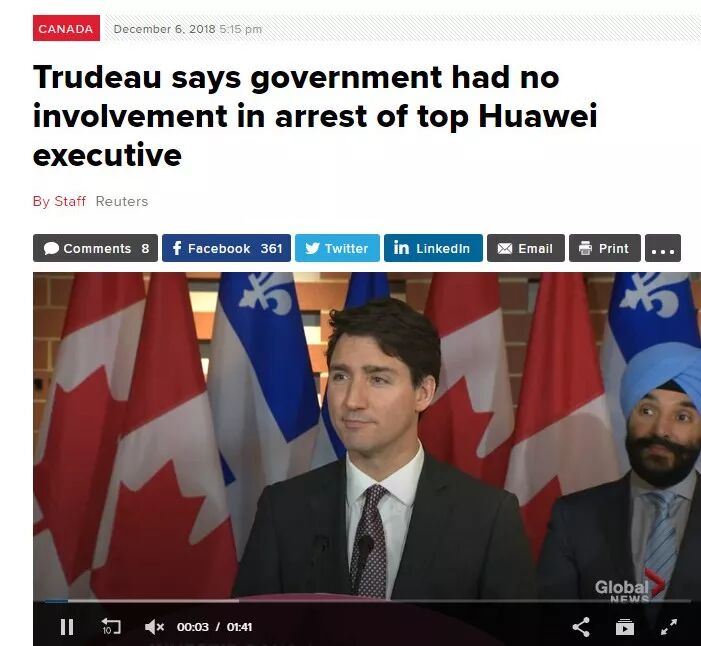Click the video elapsed time display
The height and width of the screenshot is (646, 701).
(x=193, y=627)
